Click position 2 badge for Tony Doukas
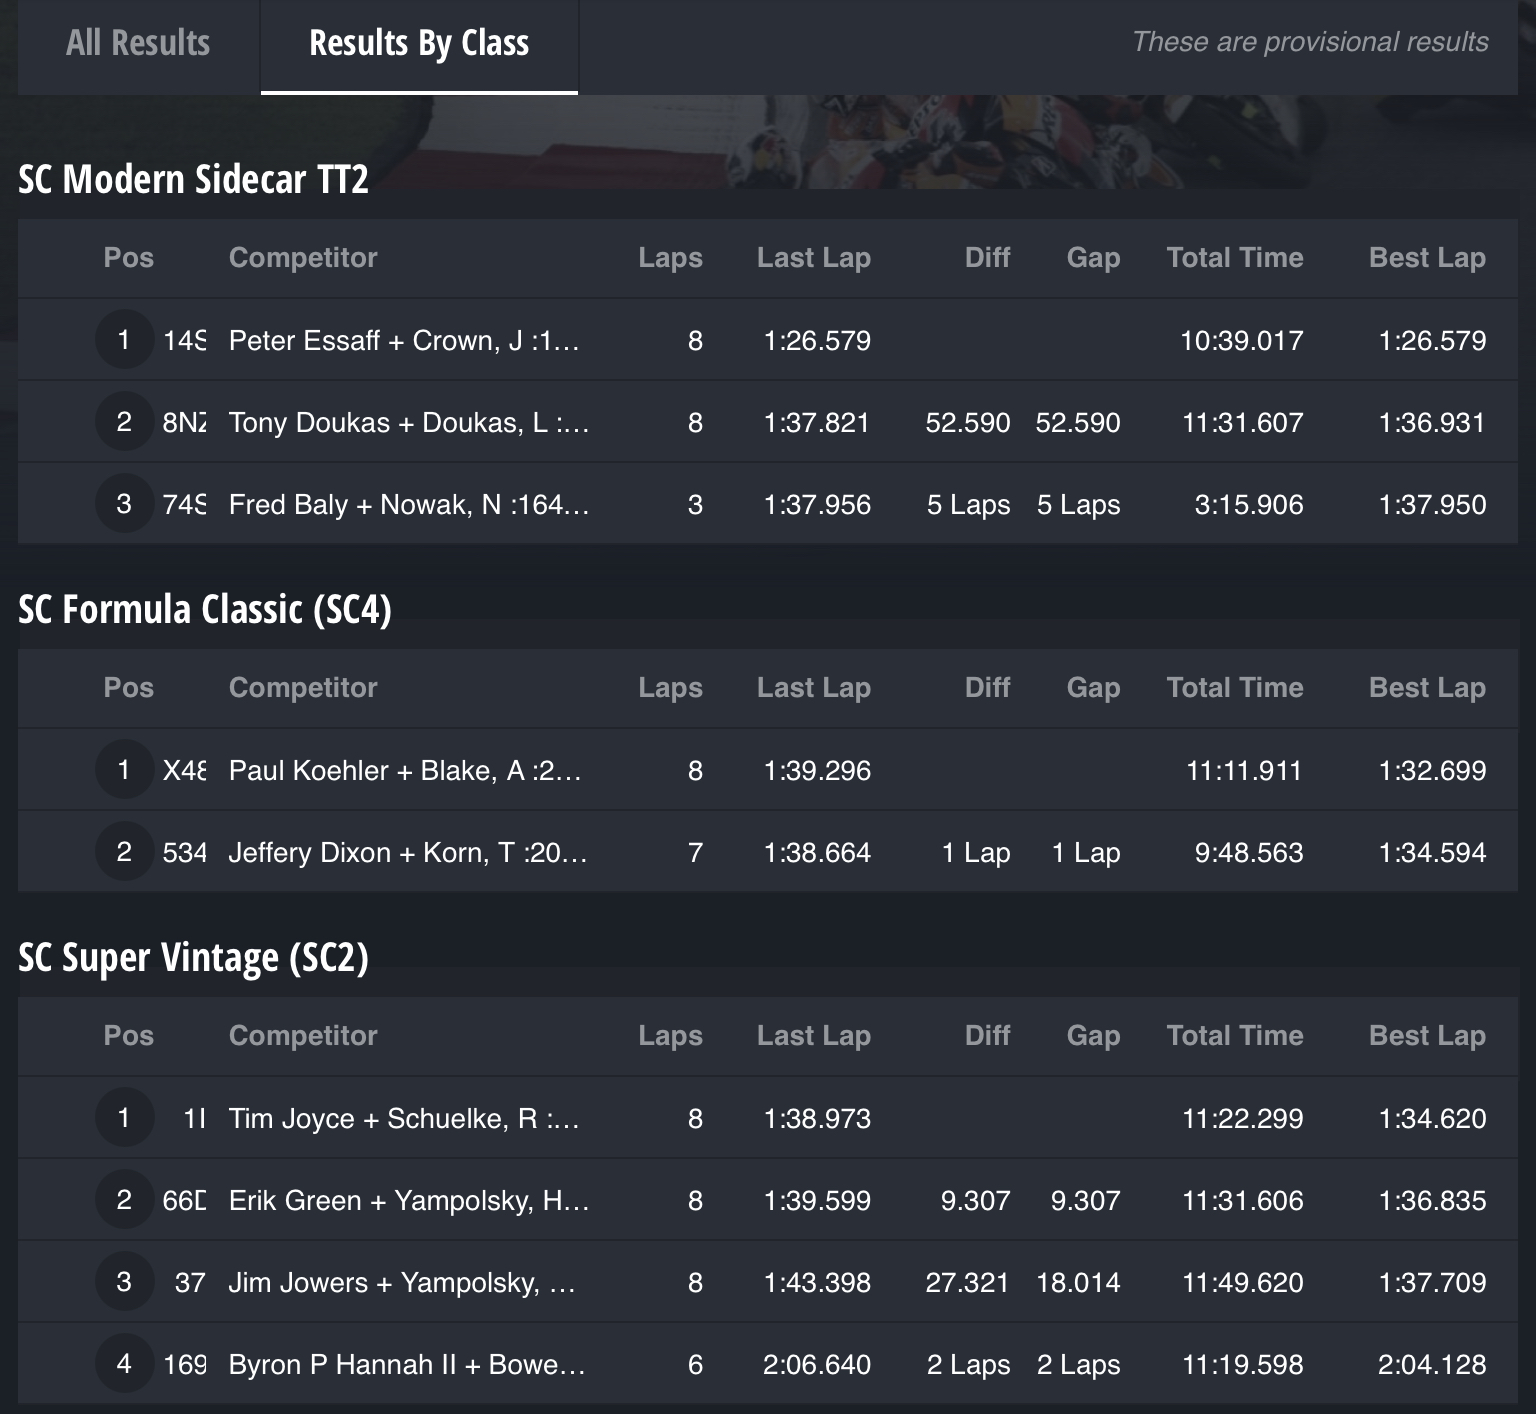This screenshot has width=1536, height=1414. 124,422
